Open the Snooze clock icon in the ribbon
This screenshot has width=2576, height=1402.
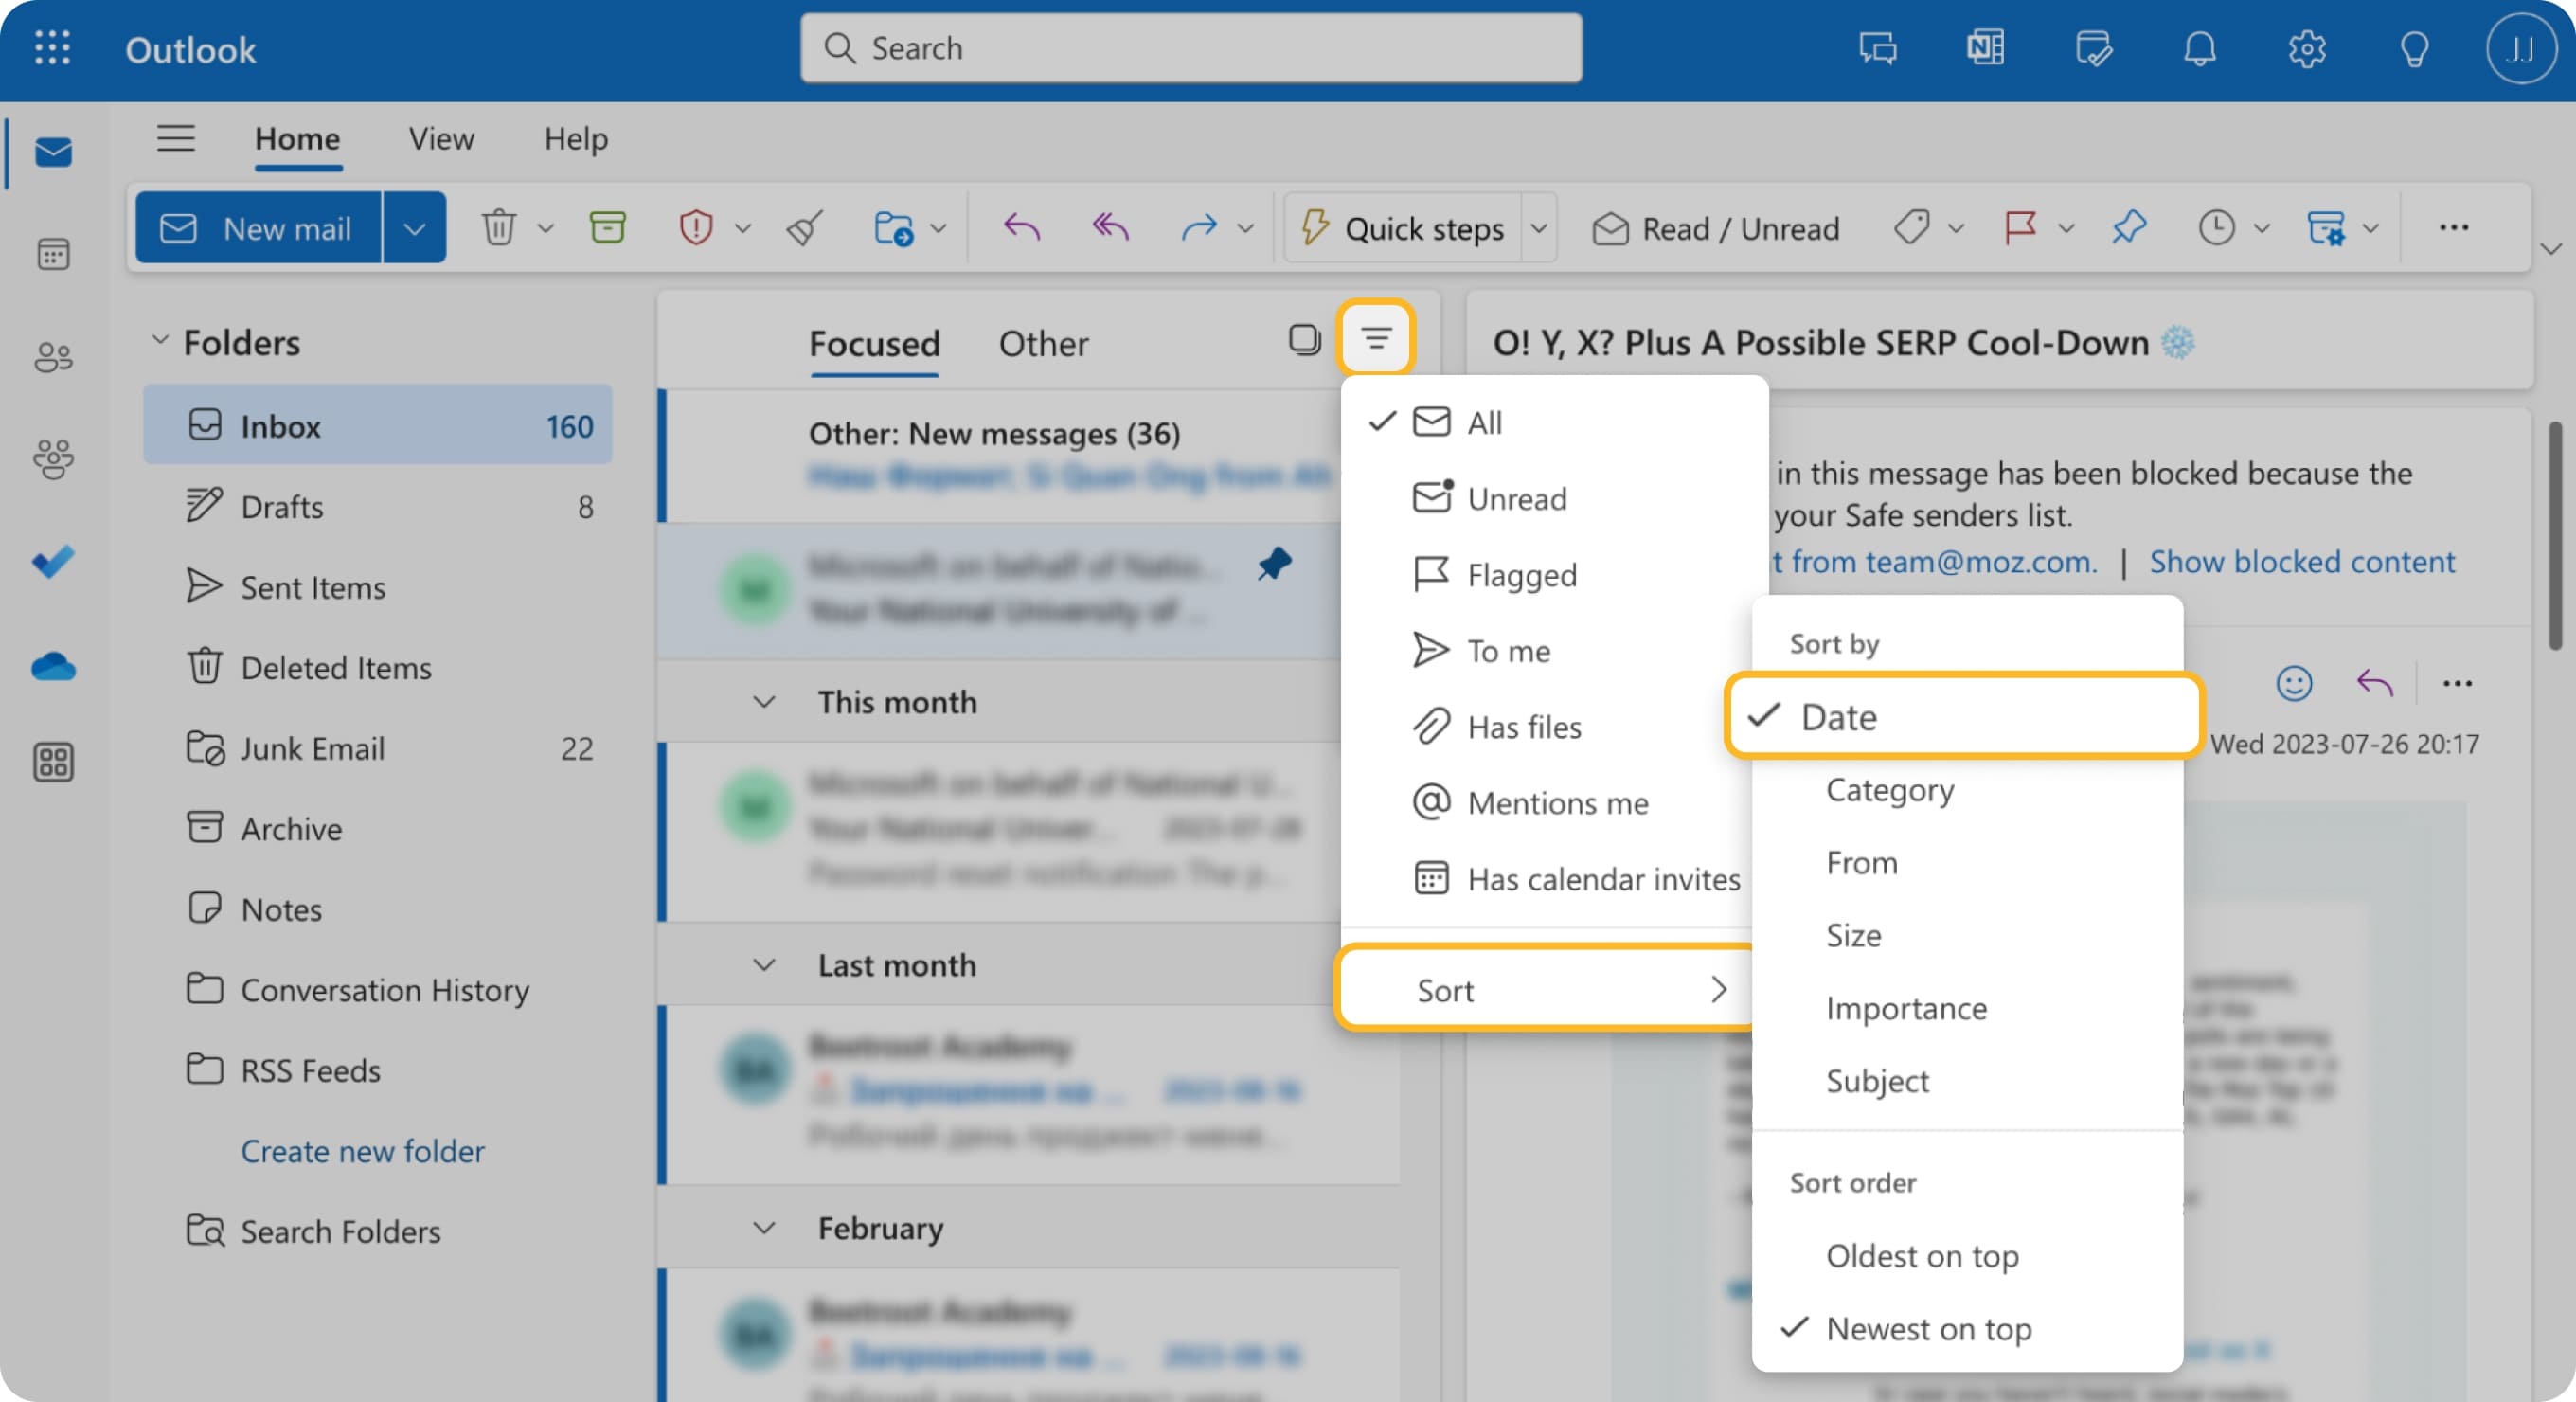click(x=2216, y=227)
